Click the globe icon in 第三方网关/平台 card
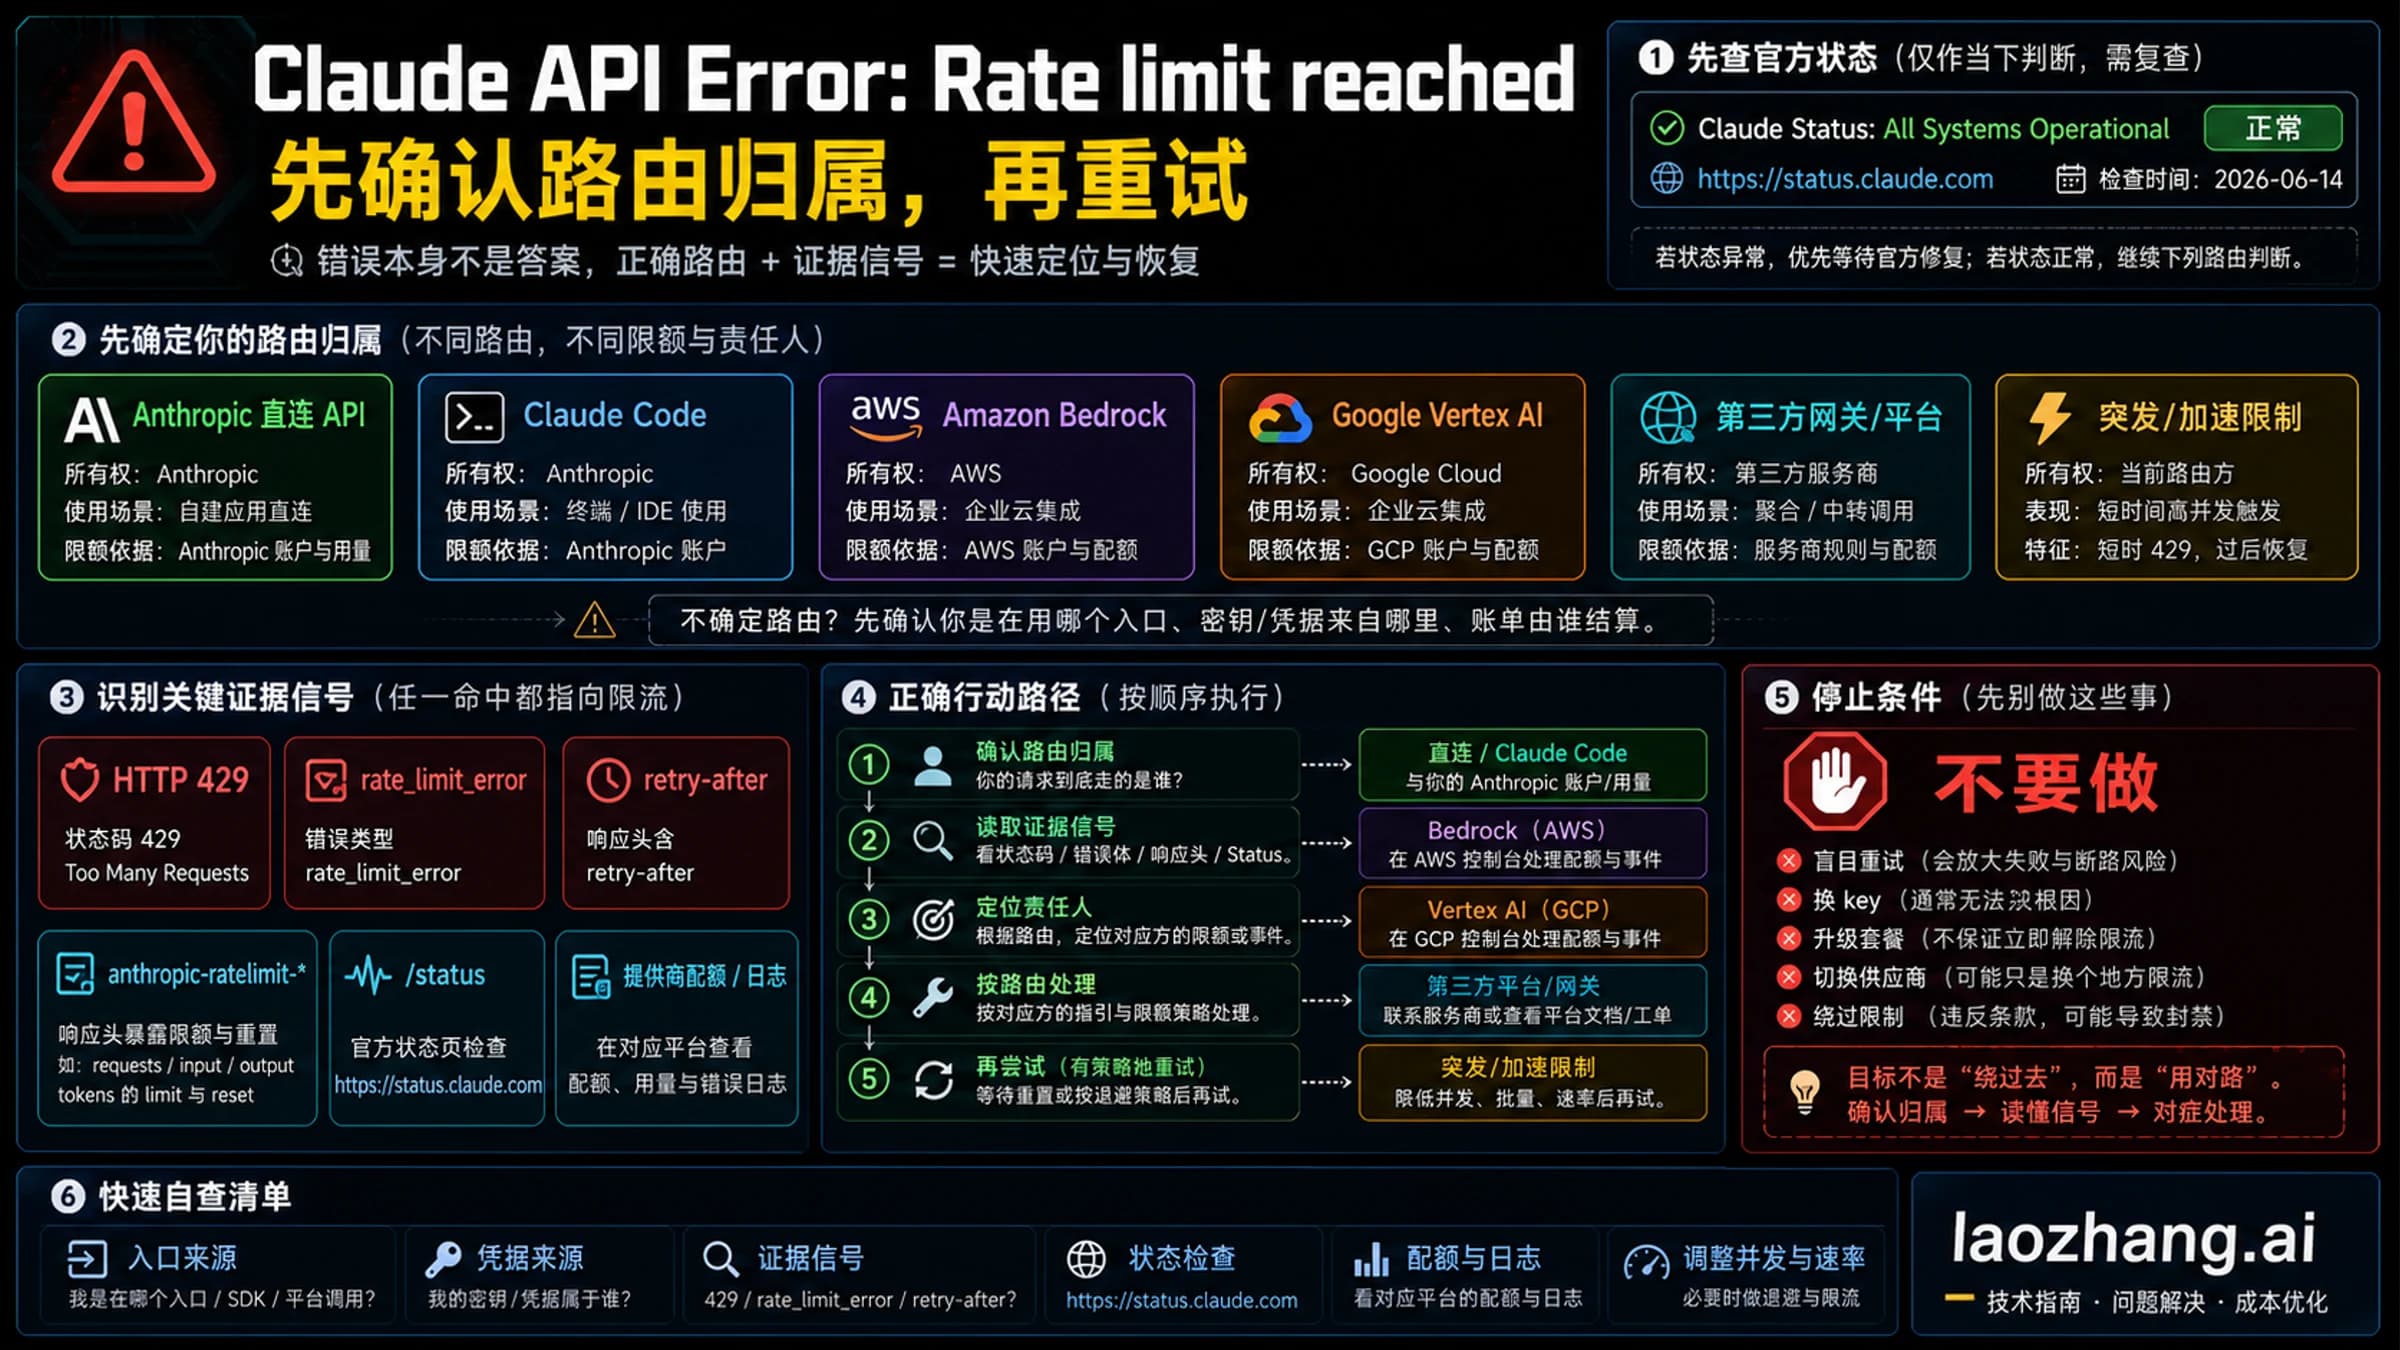This screenshot has width=2400, height=1350. 1668,417
